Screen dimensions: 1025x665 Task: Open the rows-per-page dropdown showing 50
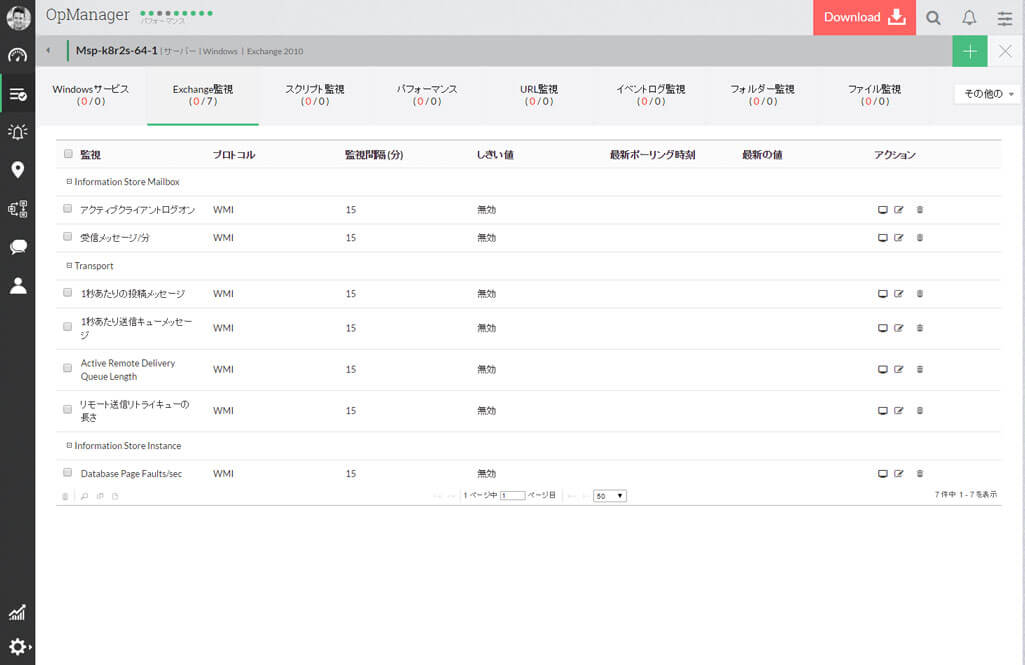[x=609, y=496]
